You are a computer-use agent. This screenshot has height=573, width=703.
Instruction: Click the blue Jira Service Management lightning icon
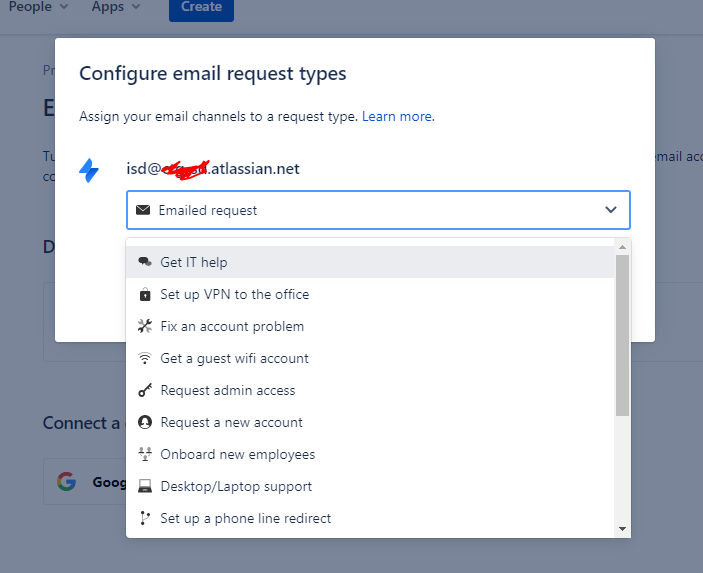[x=89, y=170]
